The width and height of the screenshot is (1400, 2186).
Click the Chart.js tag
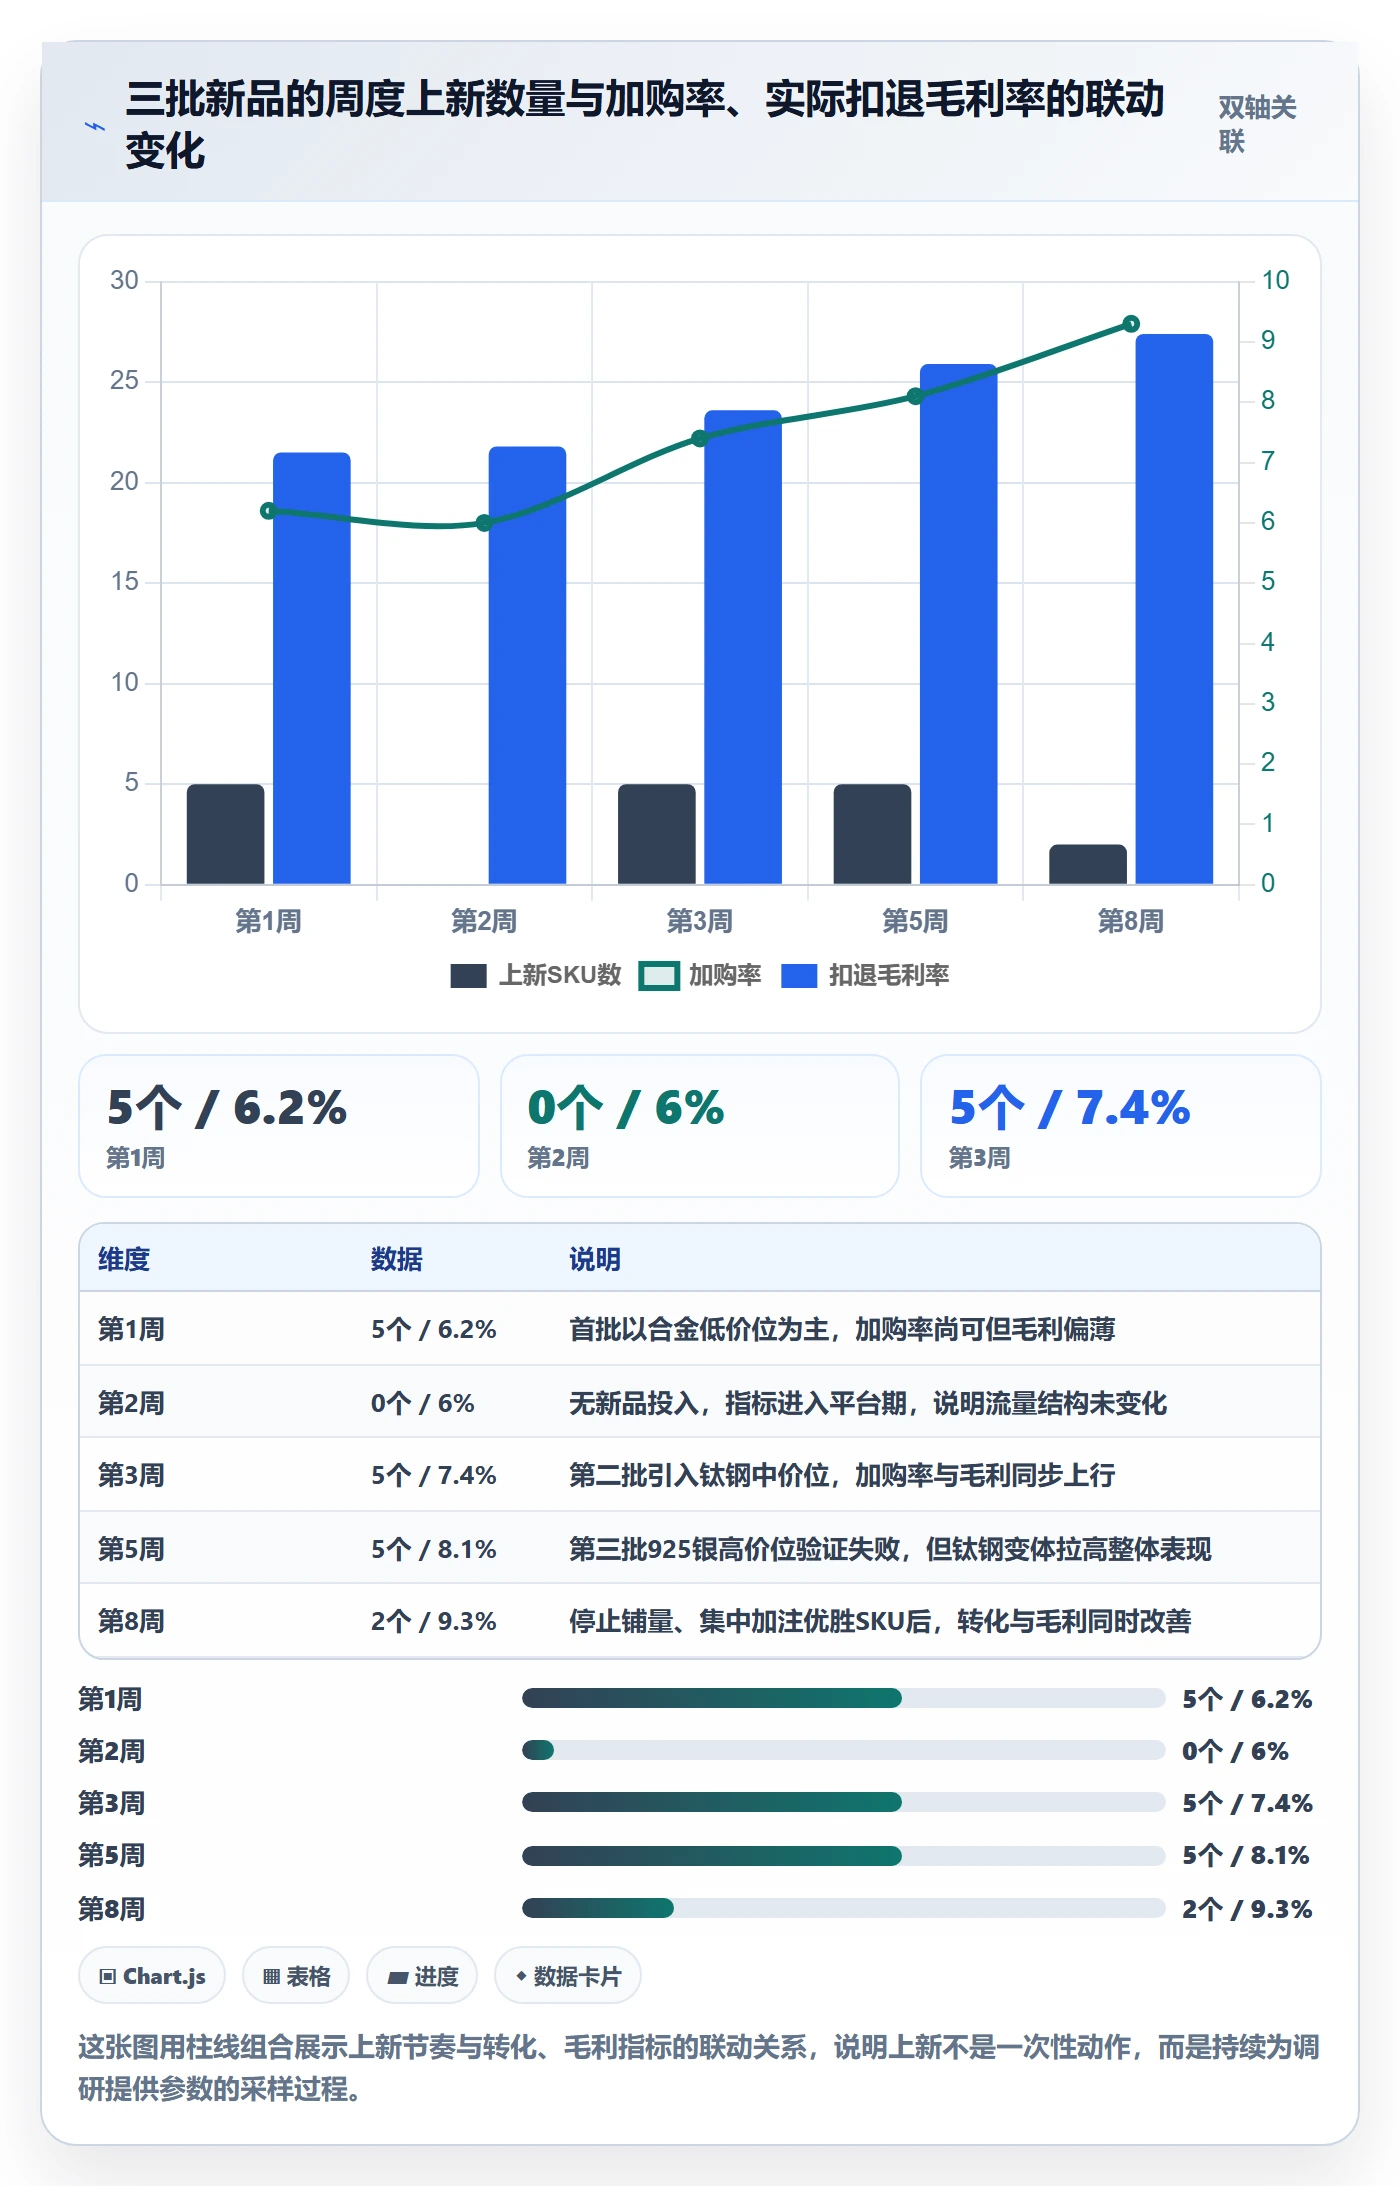tap(152, 1976)
